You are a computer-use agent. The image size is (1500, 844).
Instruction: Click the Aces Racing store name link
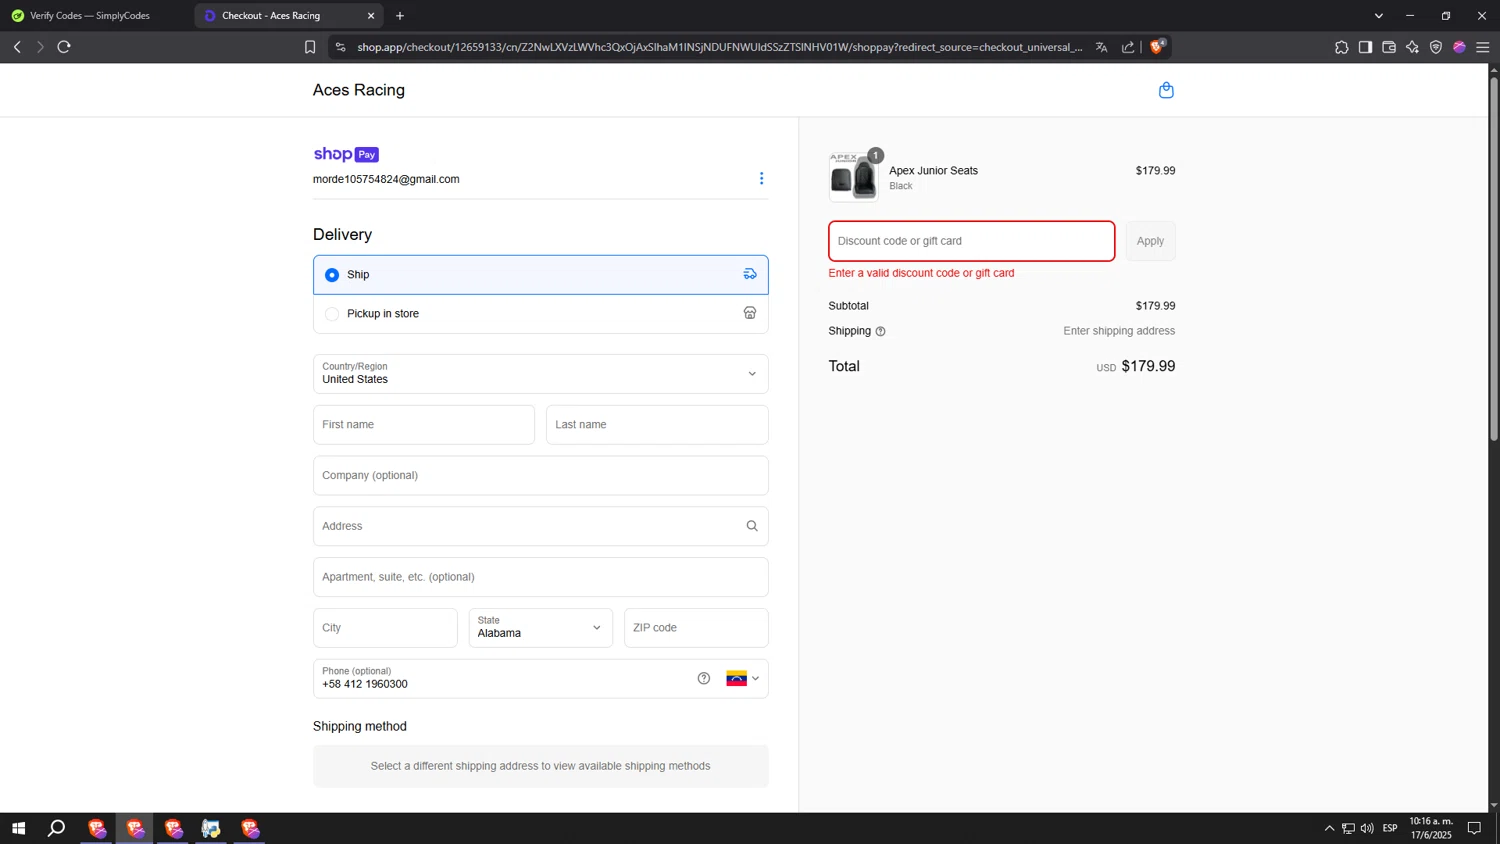coord(358,90)
